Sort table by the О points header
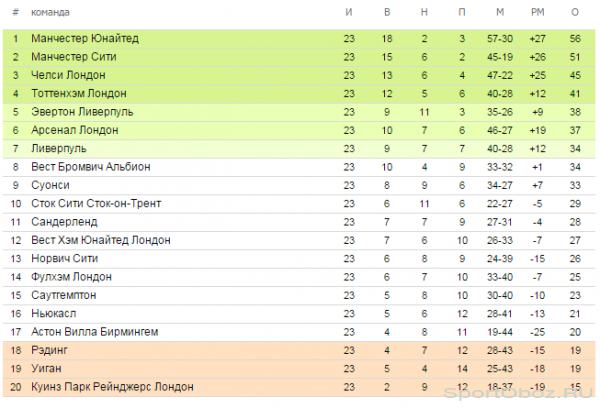Viewport: 600px width, 408px height. (575, 13)
